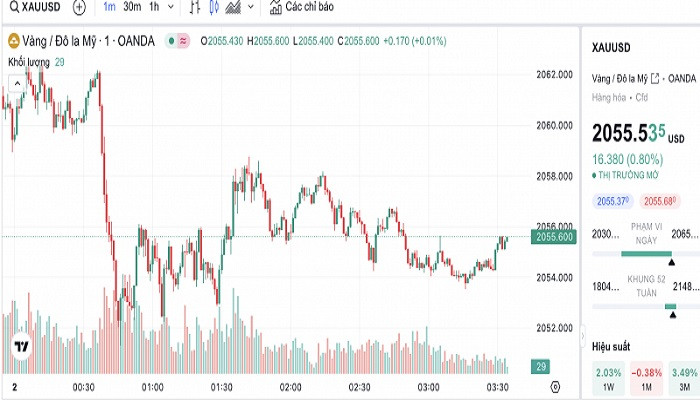Click the area chart style icon

pyautogui.click(x=234, y=7)
